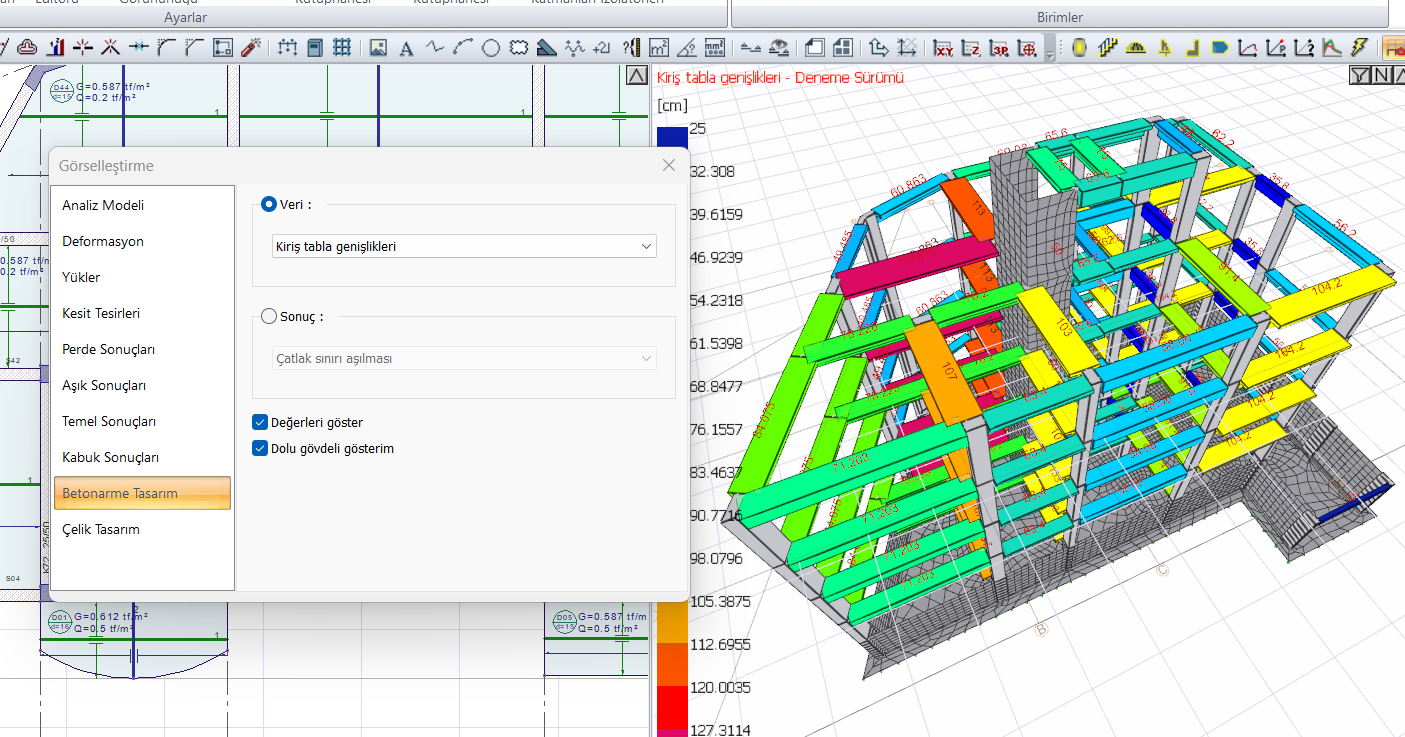This screenshot has width=1405, height=737.
Task: Click the N button in 3D view corner
Action: [1379, 75]
